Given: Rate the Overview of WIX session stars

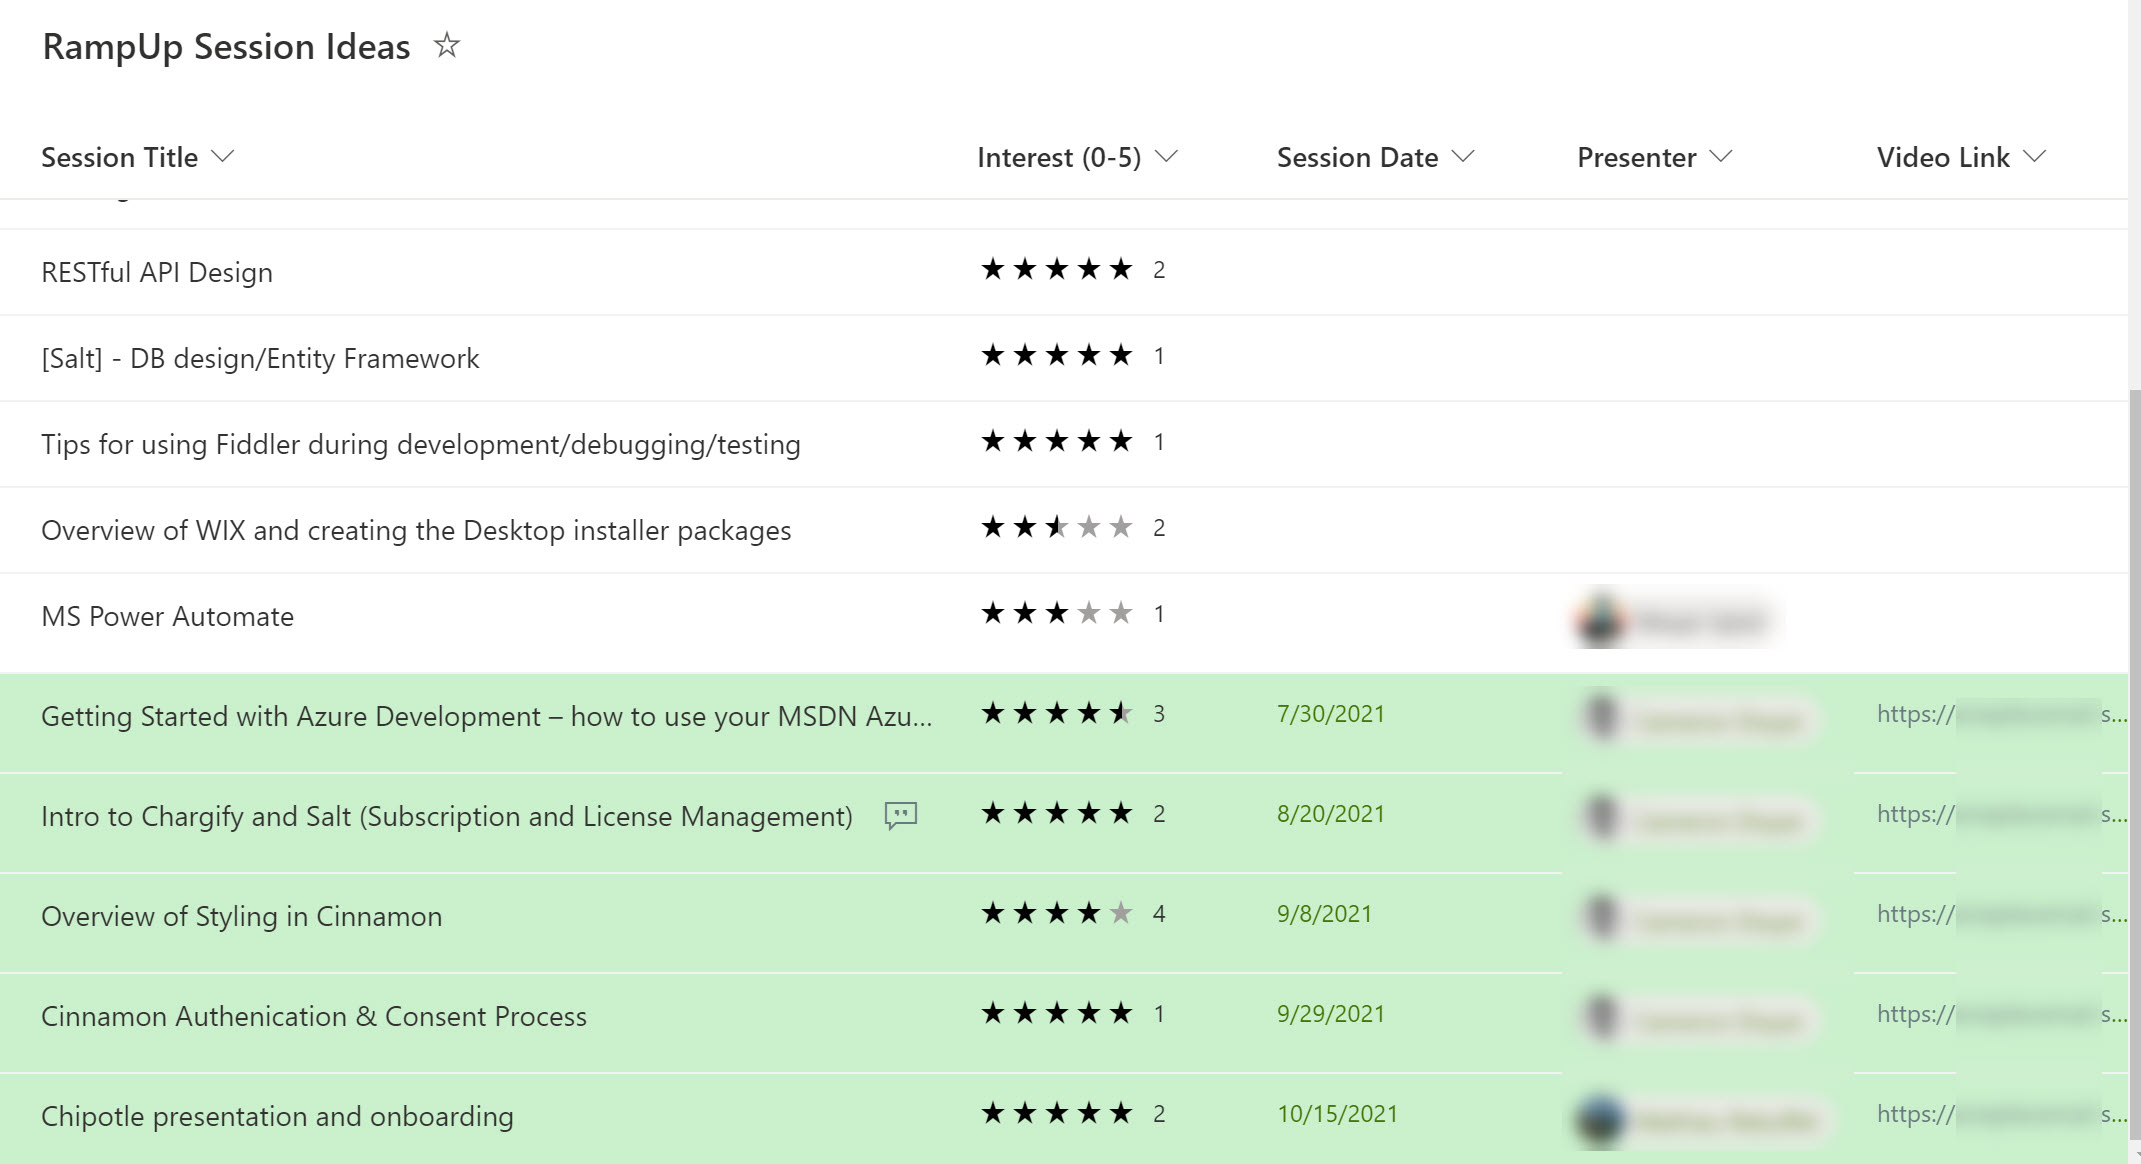Looking at the screenshot, I should click(1056, 527).
